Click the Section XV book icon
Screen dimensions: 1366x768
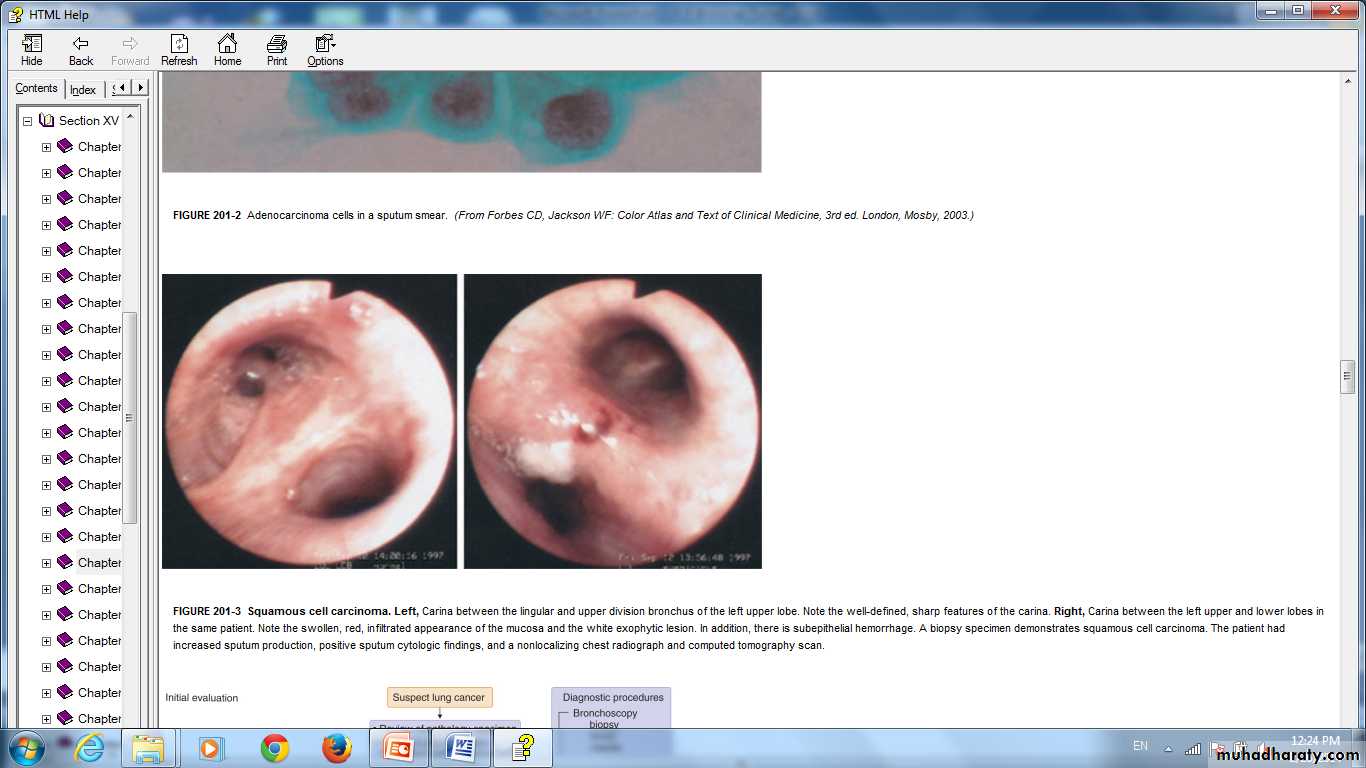point(47,121)
